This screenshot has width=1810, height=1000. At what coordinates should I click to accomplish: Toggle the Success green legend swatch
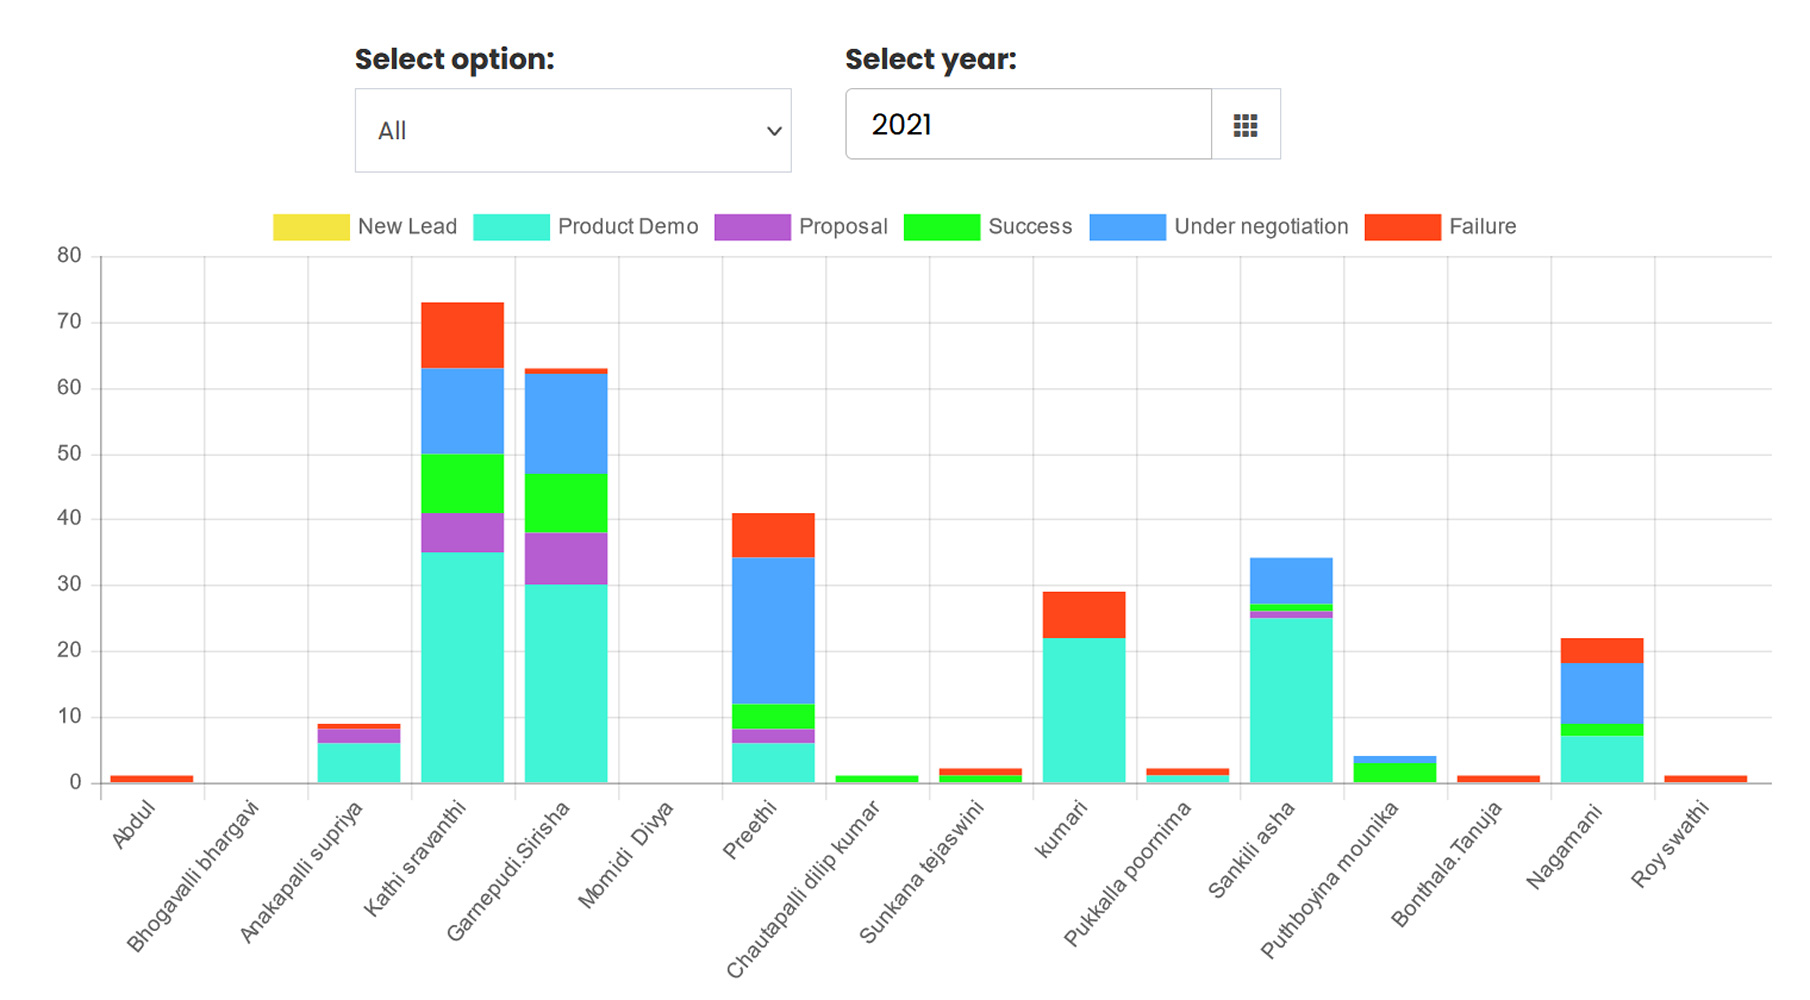pos(941,227)
